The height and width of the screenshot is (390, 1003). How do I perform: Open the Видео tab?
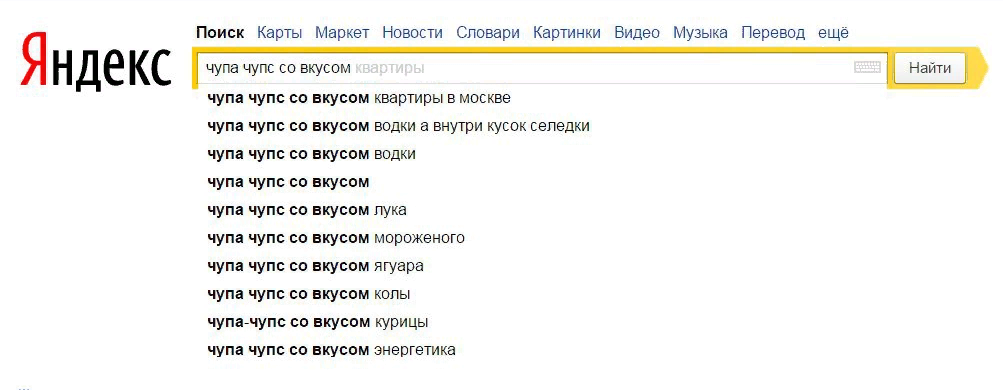point(637,33)
